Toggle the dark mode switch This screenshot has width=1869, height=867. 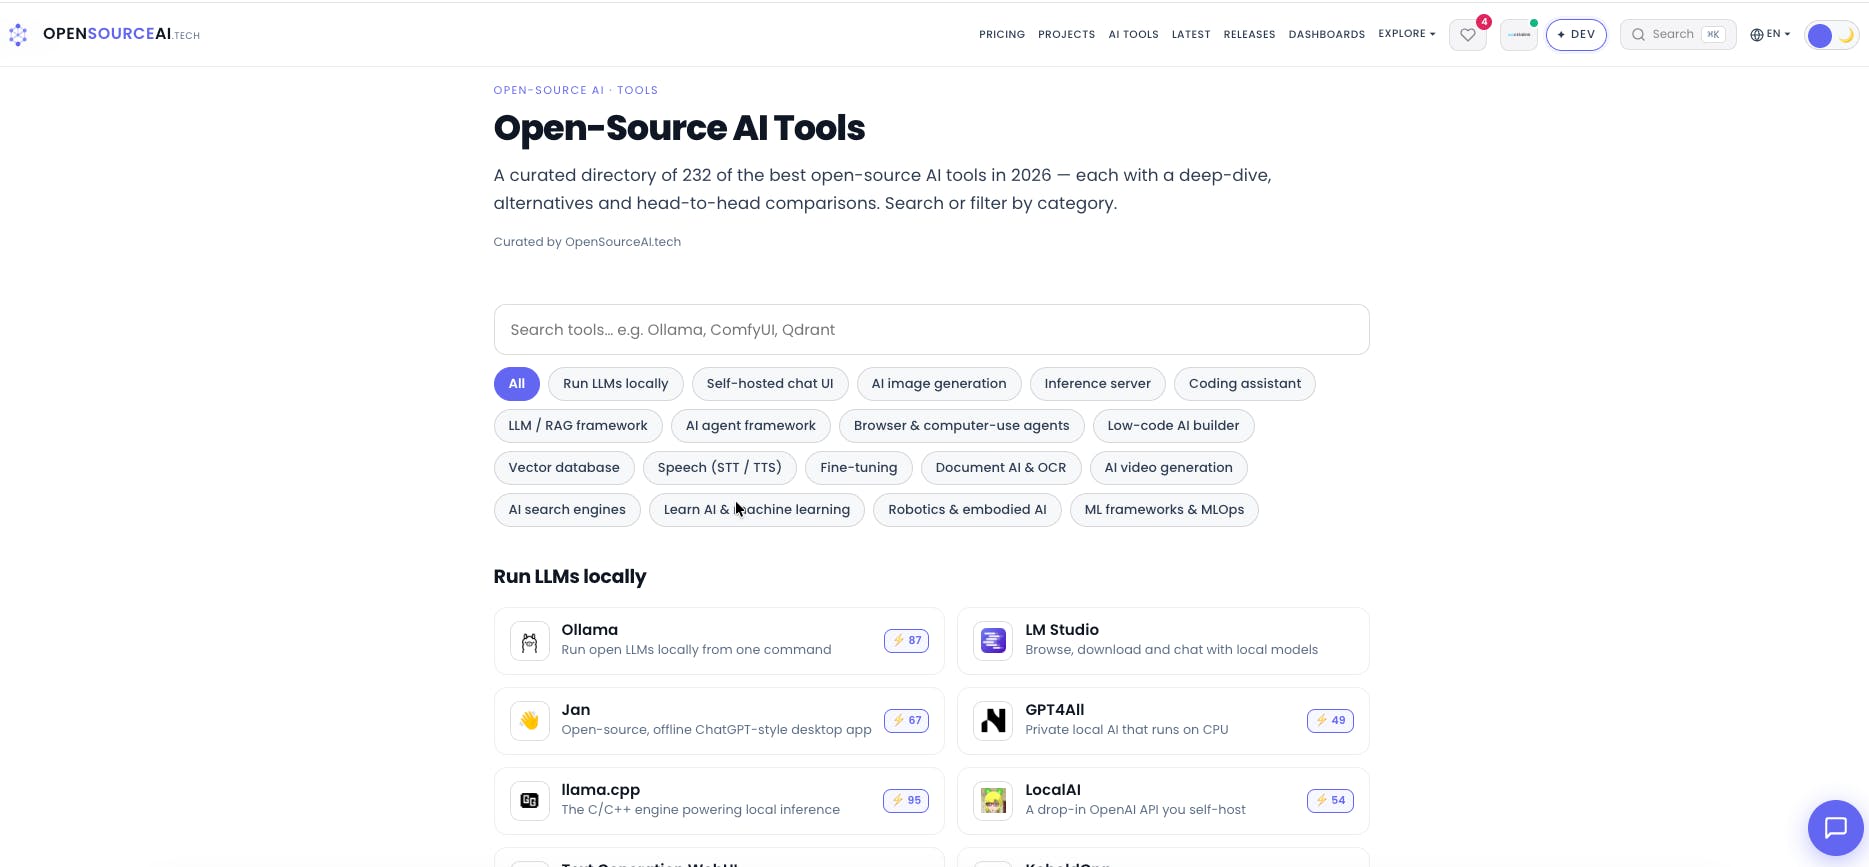pyautogui.click(x=1832, y=36)
